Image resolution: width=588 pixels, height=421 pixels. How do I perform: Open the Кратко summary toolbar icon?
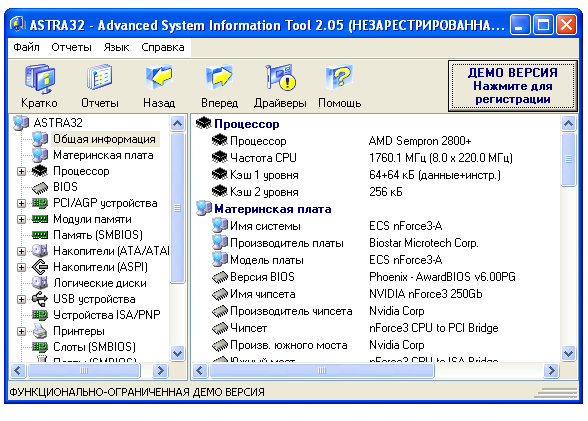point(40,79)
